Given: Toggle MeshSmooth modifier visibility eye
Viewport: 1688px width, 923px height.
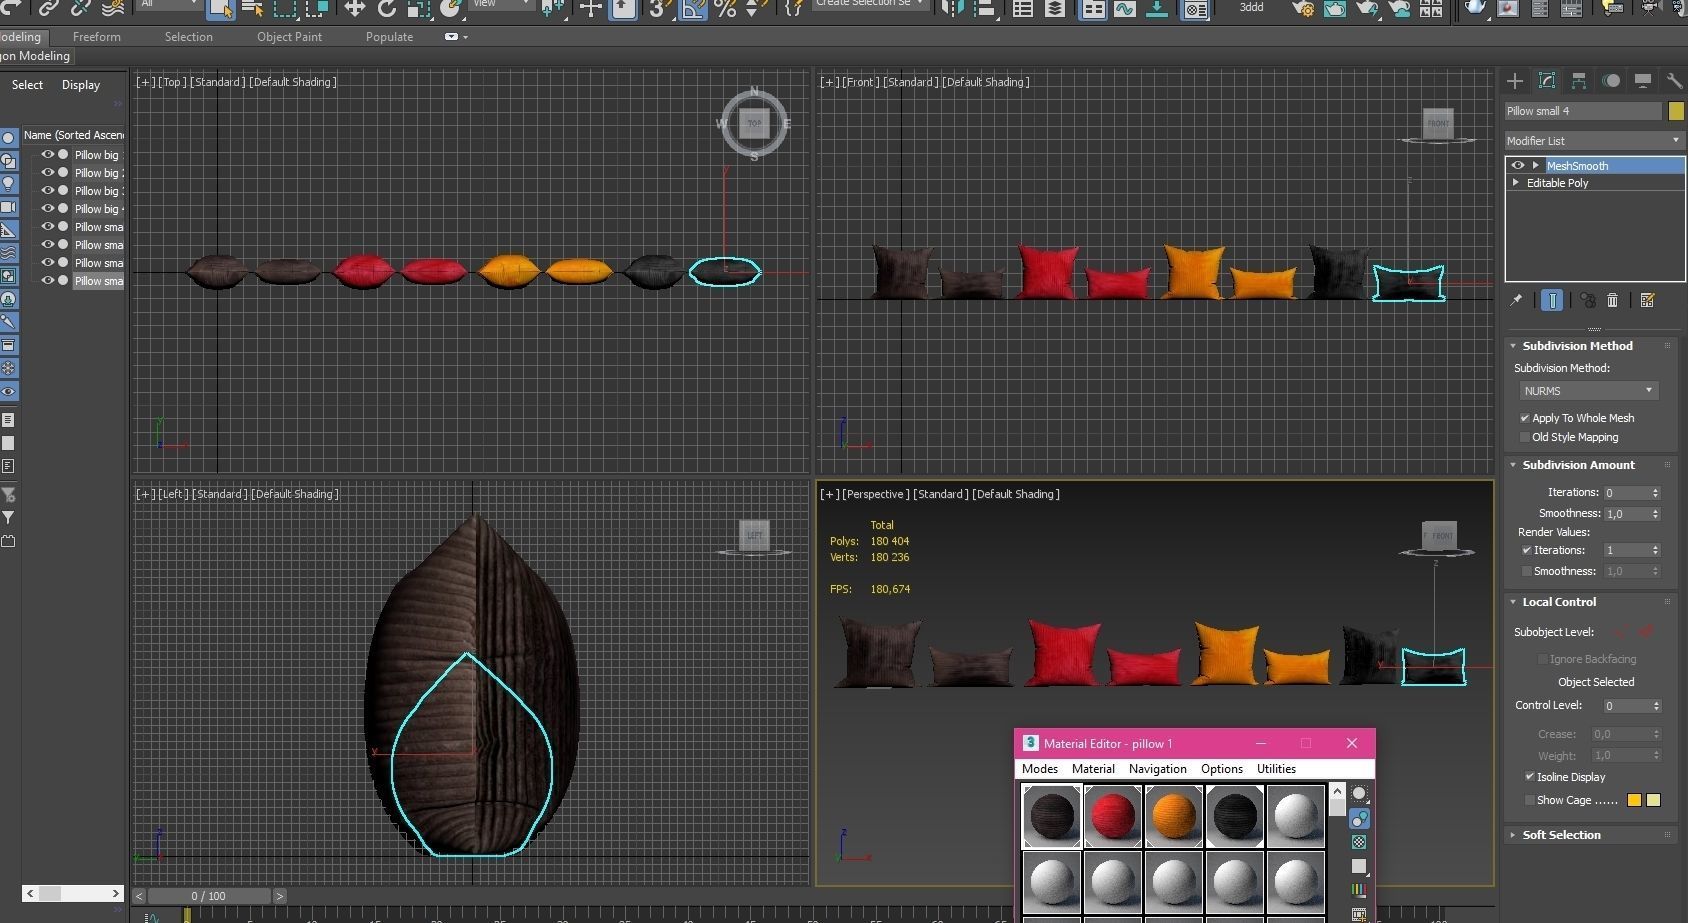Looking at the screenshot, I should [x=1518, y=166].
